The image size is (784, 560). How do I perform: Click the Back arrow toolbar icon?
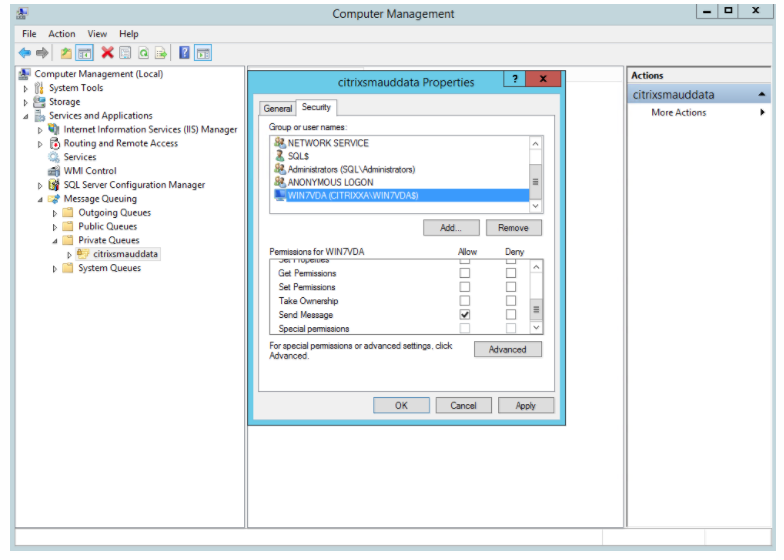click(24, 52)
